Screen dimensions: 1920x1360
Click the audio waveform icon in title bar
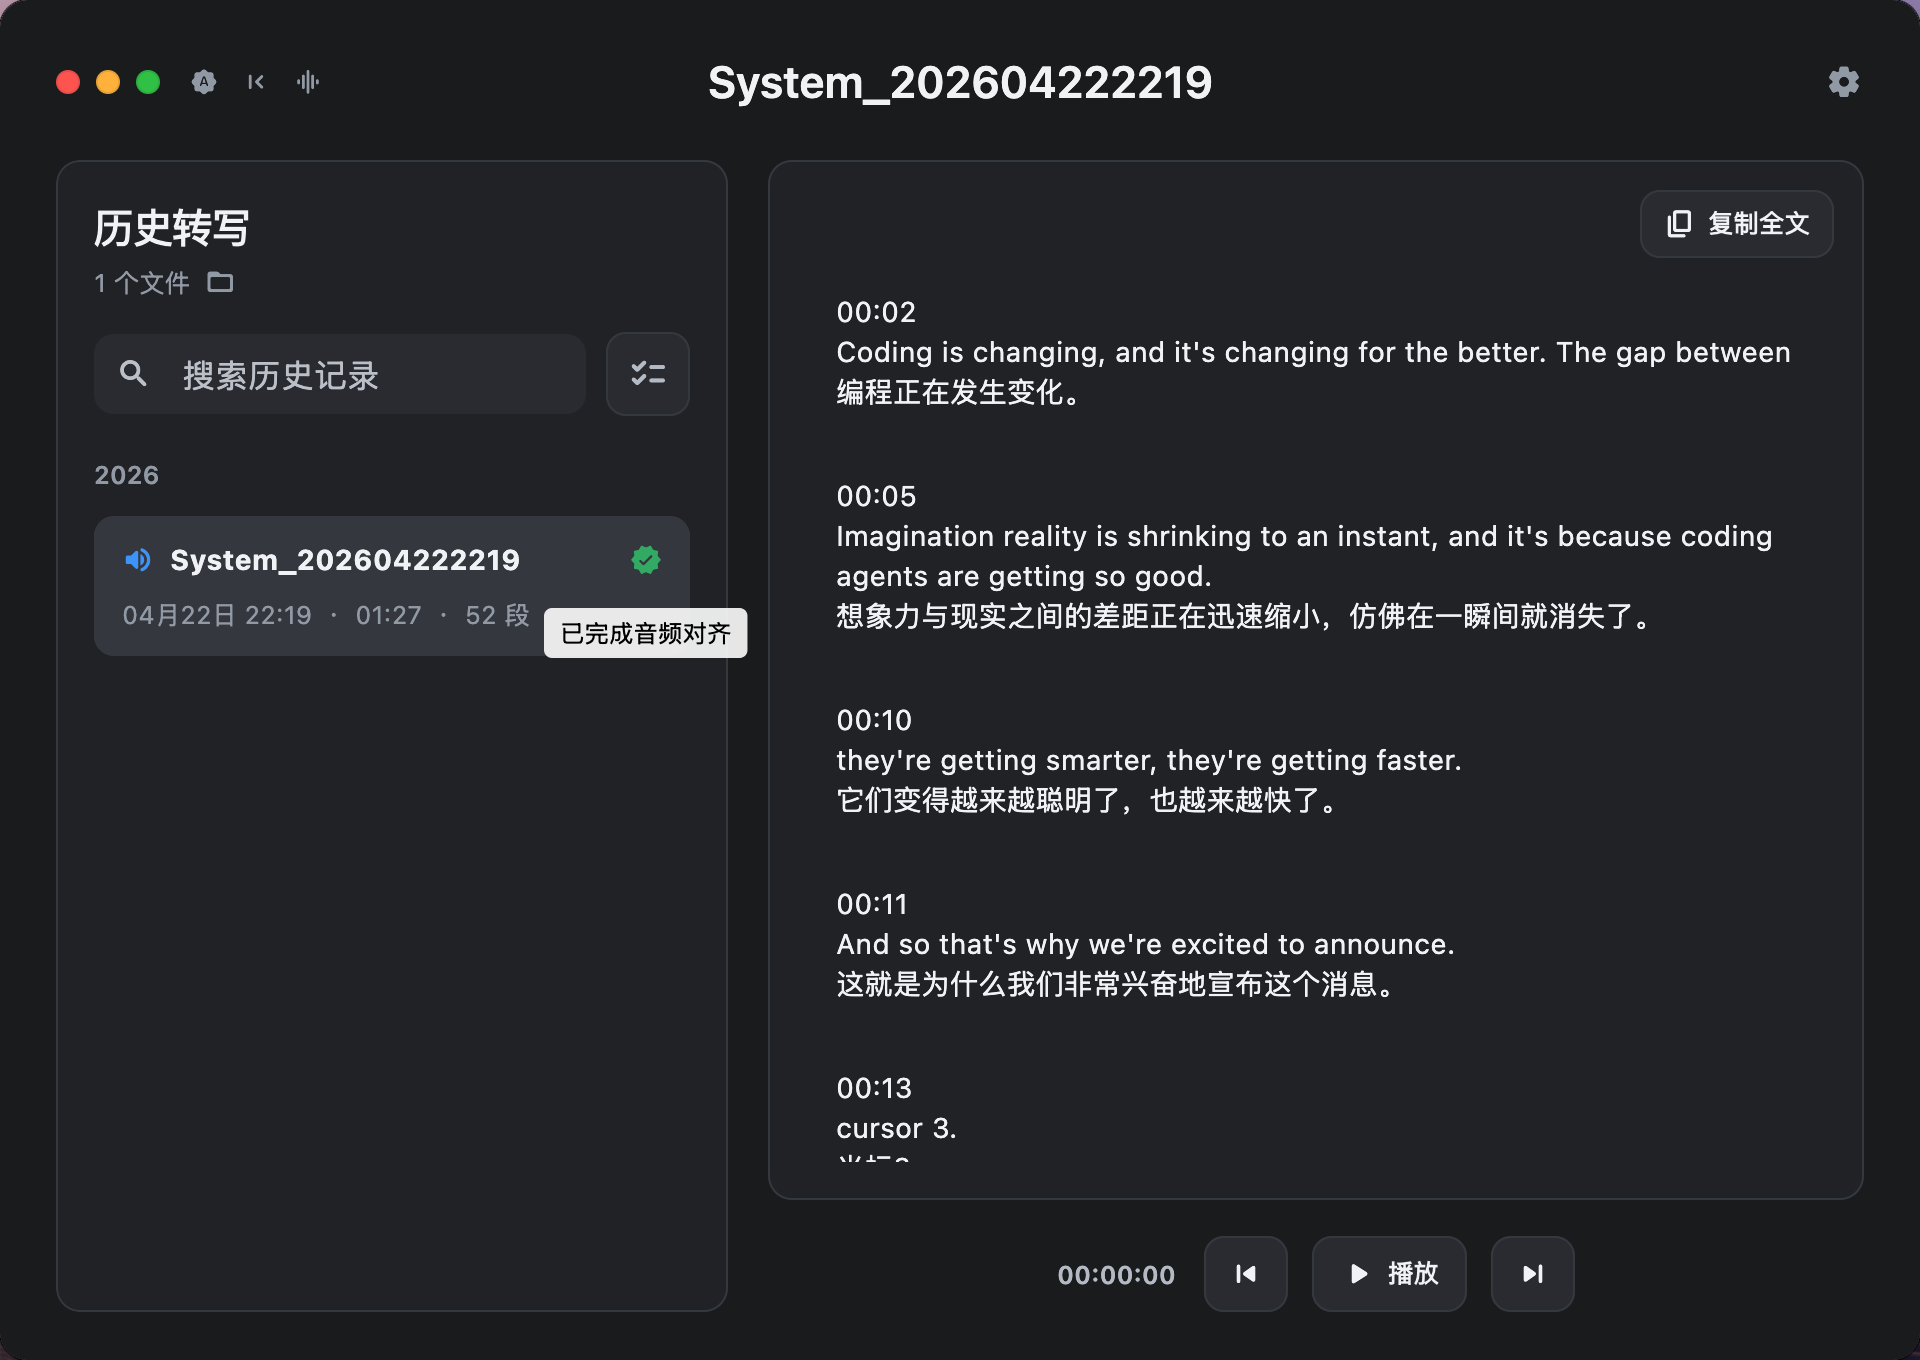click(x=308, y=82)
